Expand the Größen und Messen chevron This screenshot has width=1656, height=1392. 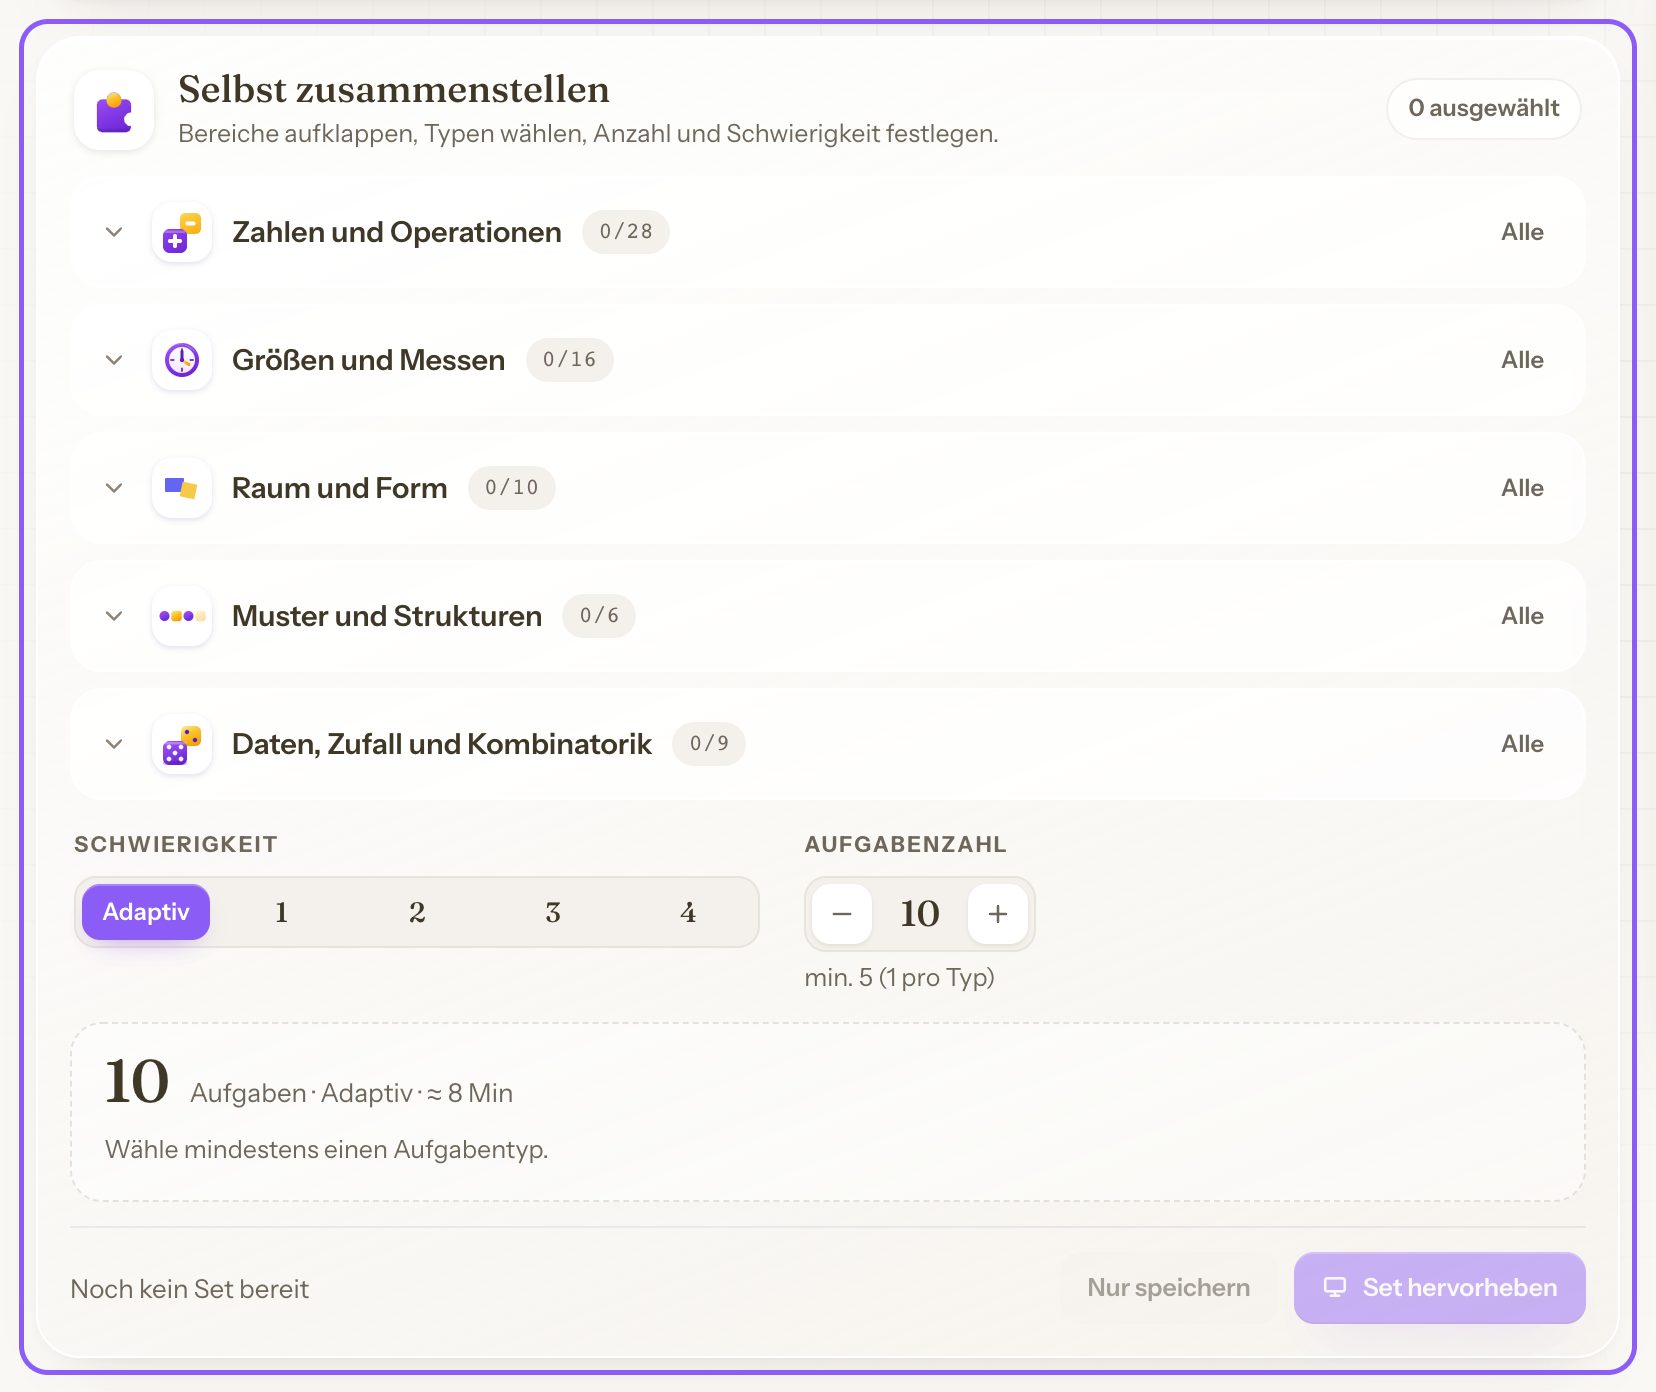tap(114, 360)
